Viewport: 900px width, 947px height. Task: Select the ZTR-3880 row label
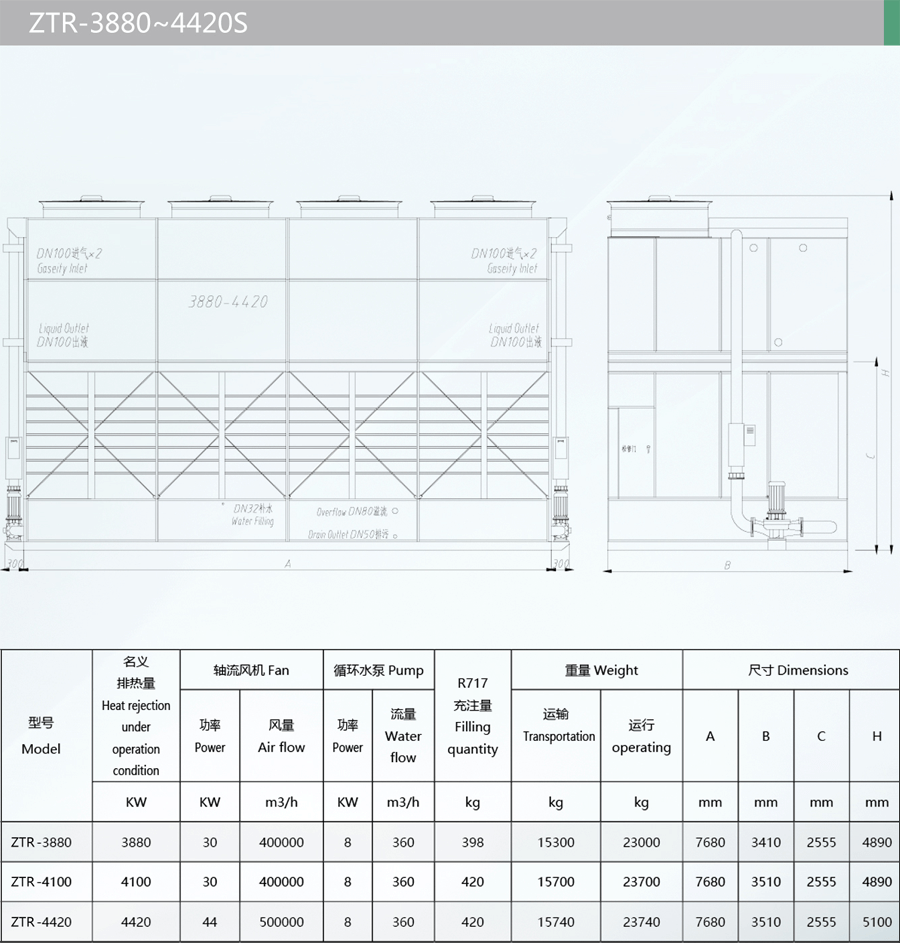click(x=41, y=842)
